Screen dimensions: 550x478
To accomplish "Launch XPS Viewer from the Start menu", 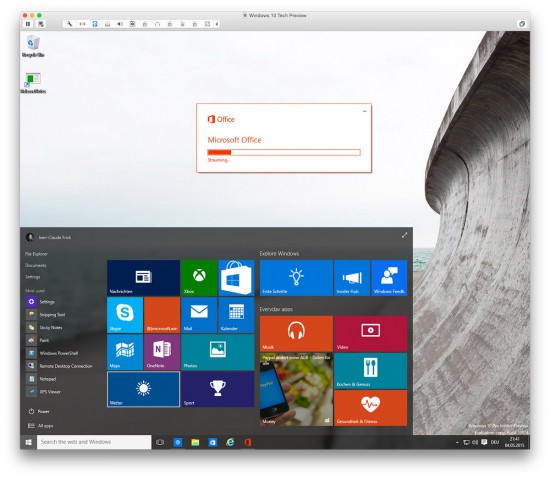I will coord(43,392).
